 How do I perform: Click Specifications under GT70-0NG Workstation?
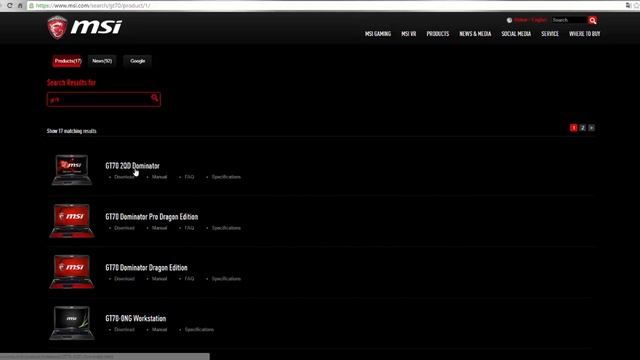coord(199,329)
